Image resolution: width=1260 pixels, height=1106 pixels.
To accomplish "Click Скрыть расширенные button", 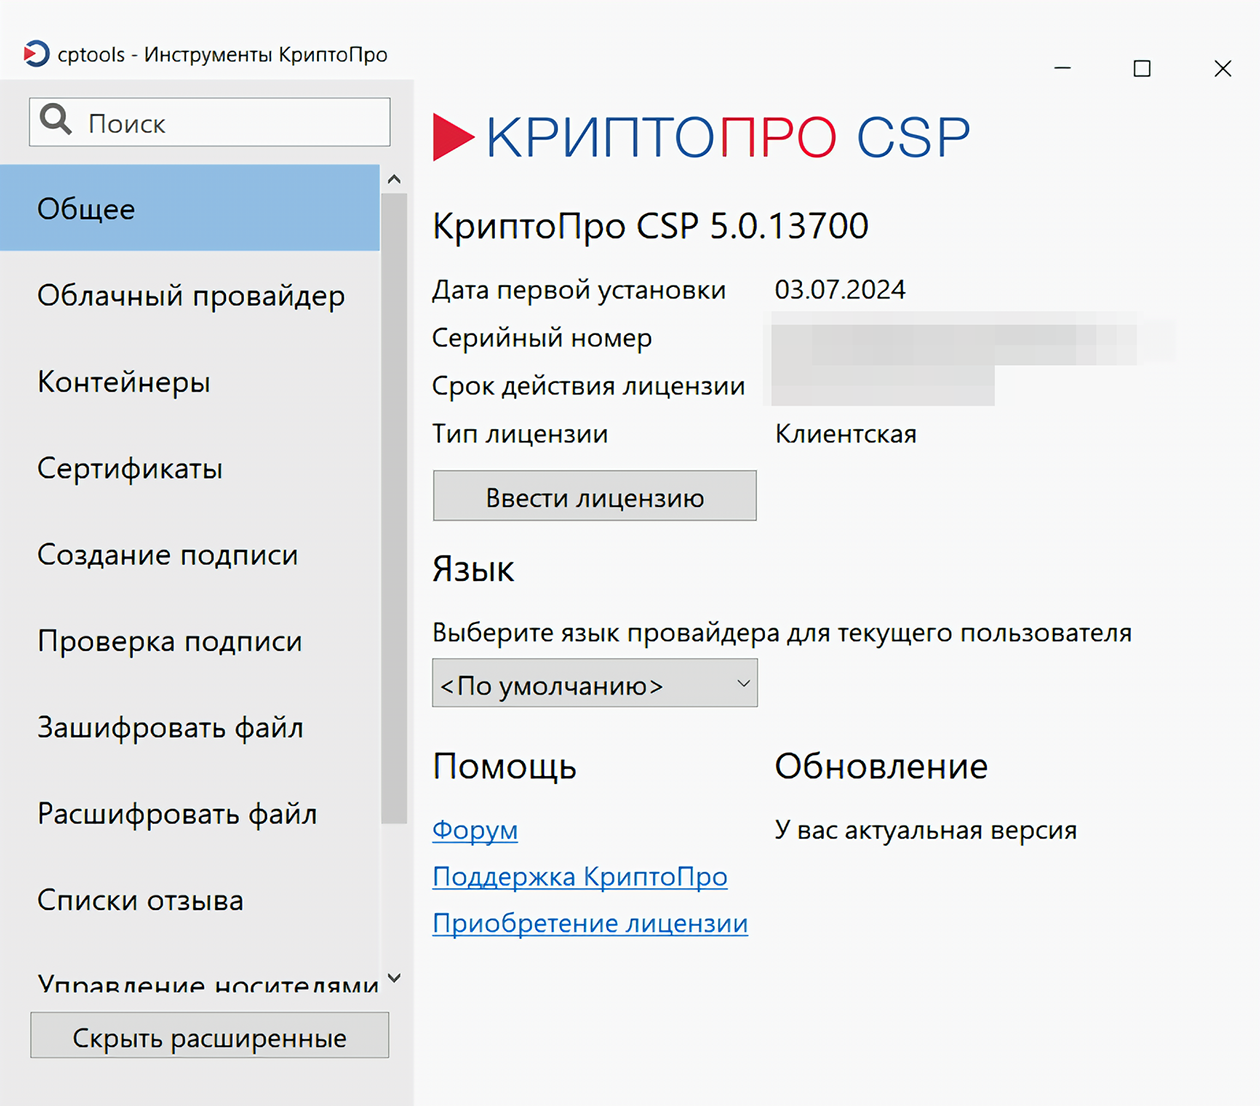I will pos(210,1036).
